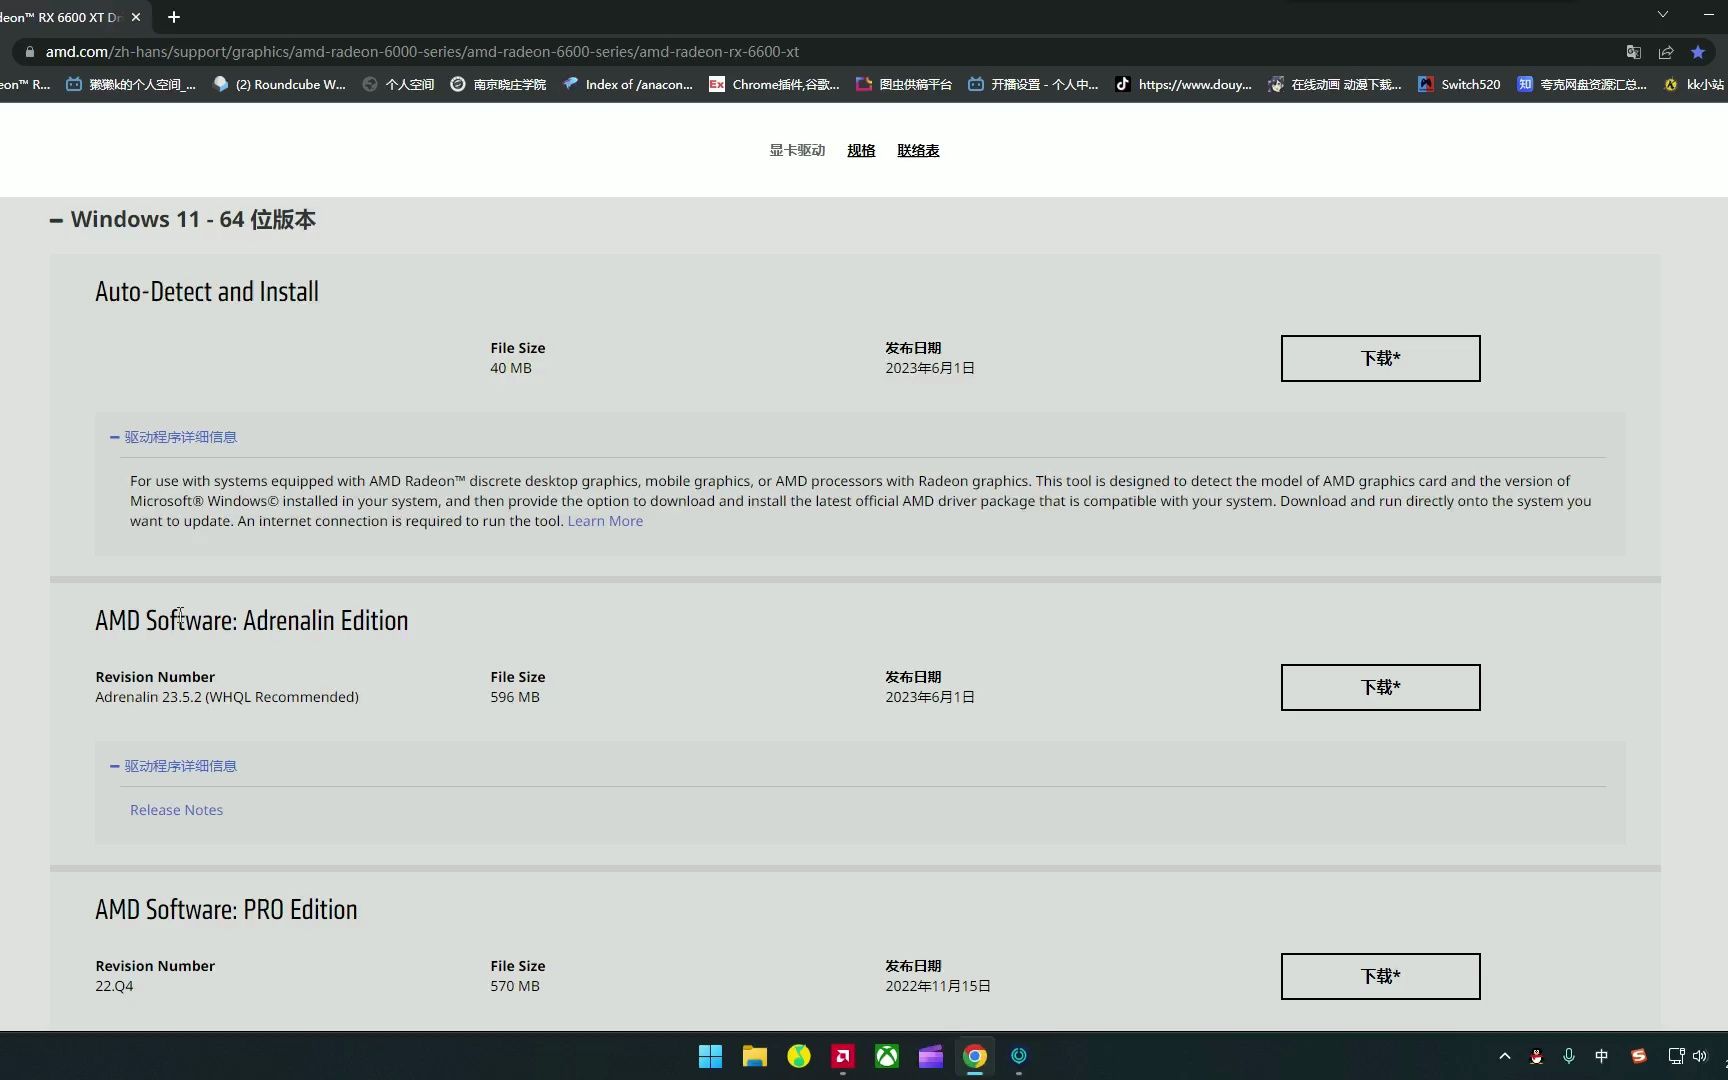1728x1080 pixels.
Task: Open the Chrome插件 bookmark
Action: click(774, 85)
